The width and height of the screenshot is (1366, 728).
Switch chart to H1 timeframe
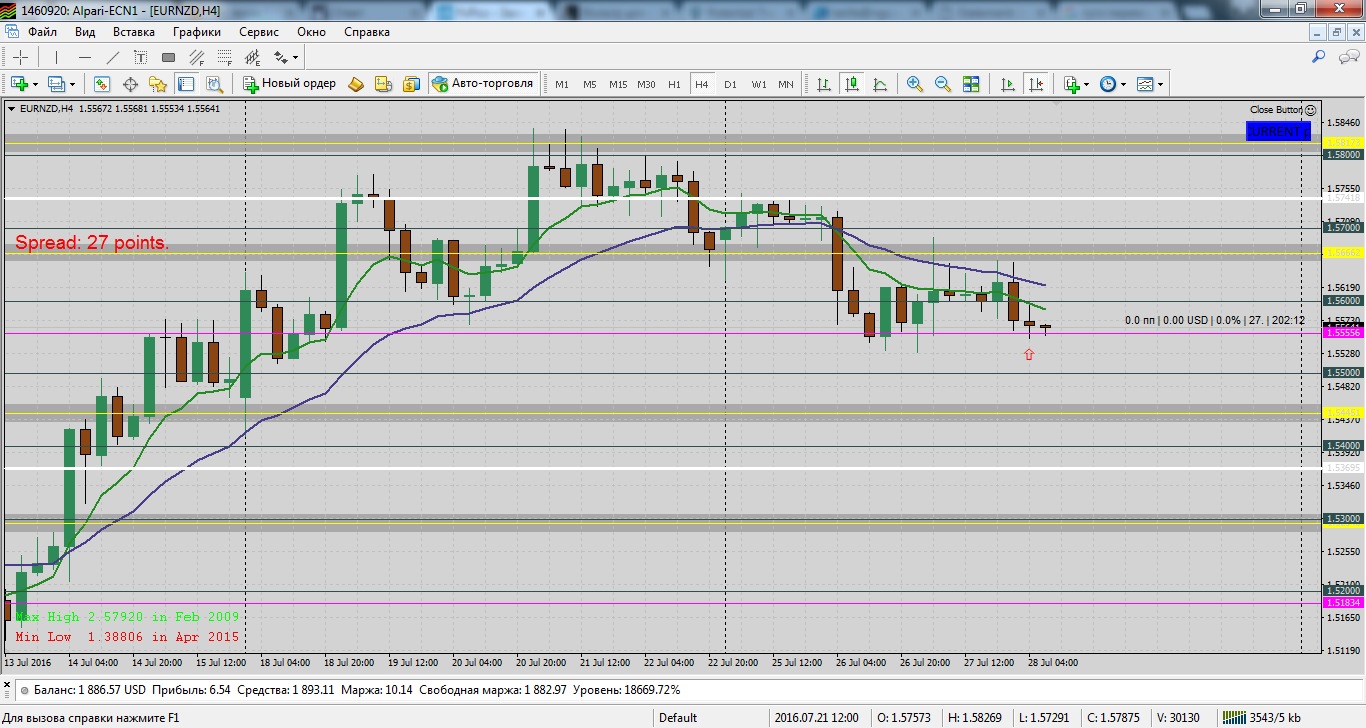(x=674, y=84)
